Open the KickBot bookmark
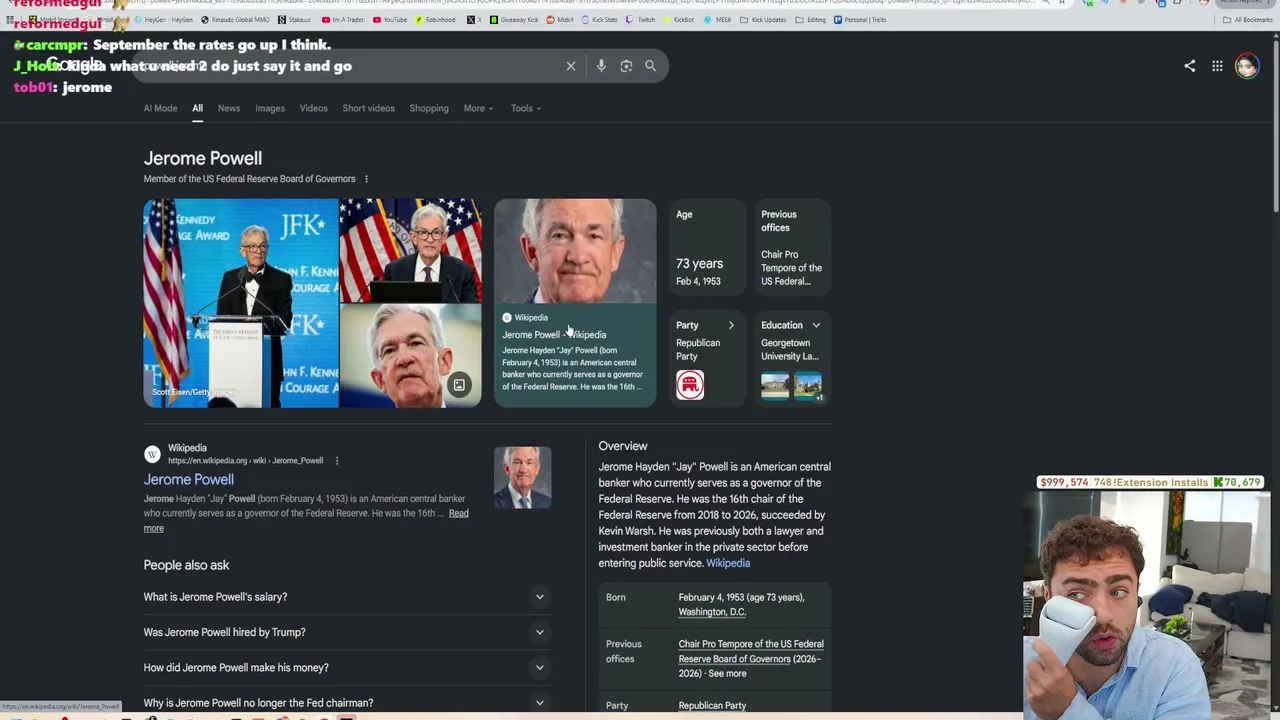 [x=679, y=20]
